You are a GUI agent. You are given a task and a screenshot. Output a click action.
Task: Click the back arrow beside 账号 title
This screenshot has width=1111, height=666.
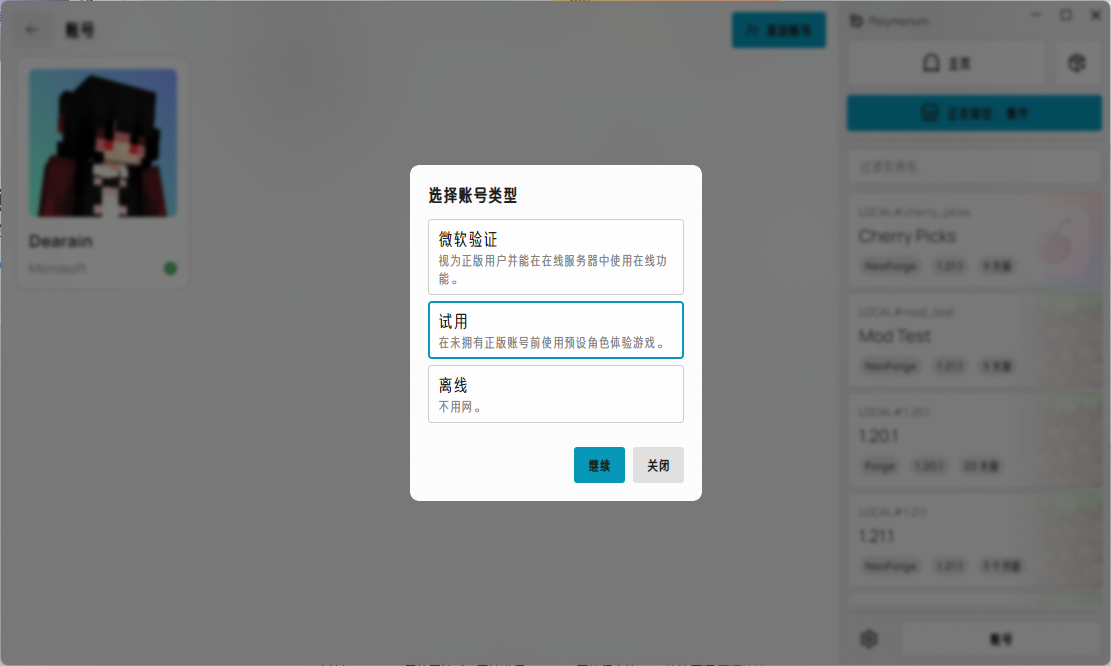coord(31,30)
